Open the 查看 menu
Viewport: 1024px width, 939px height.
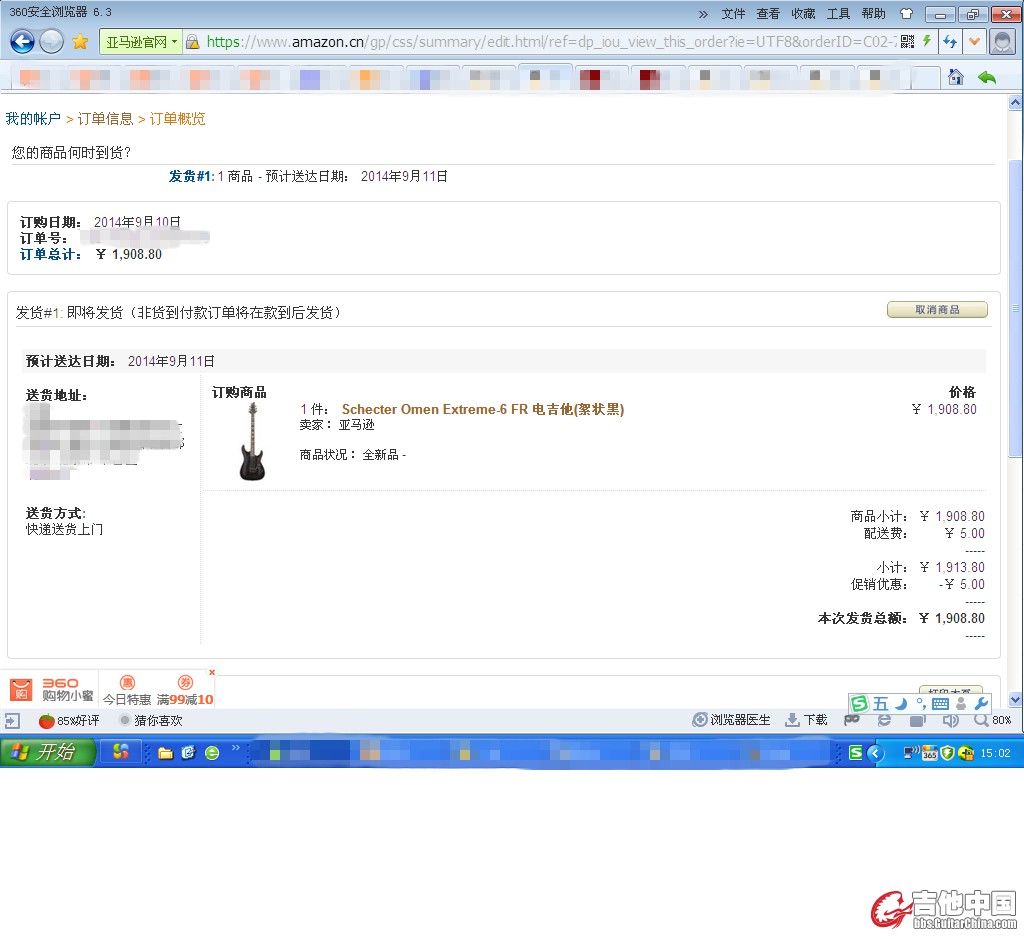(768, 14)
